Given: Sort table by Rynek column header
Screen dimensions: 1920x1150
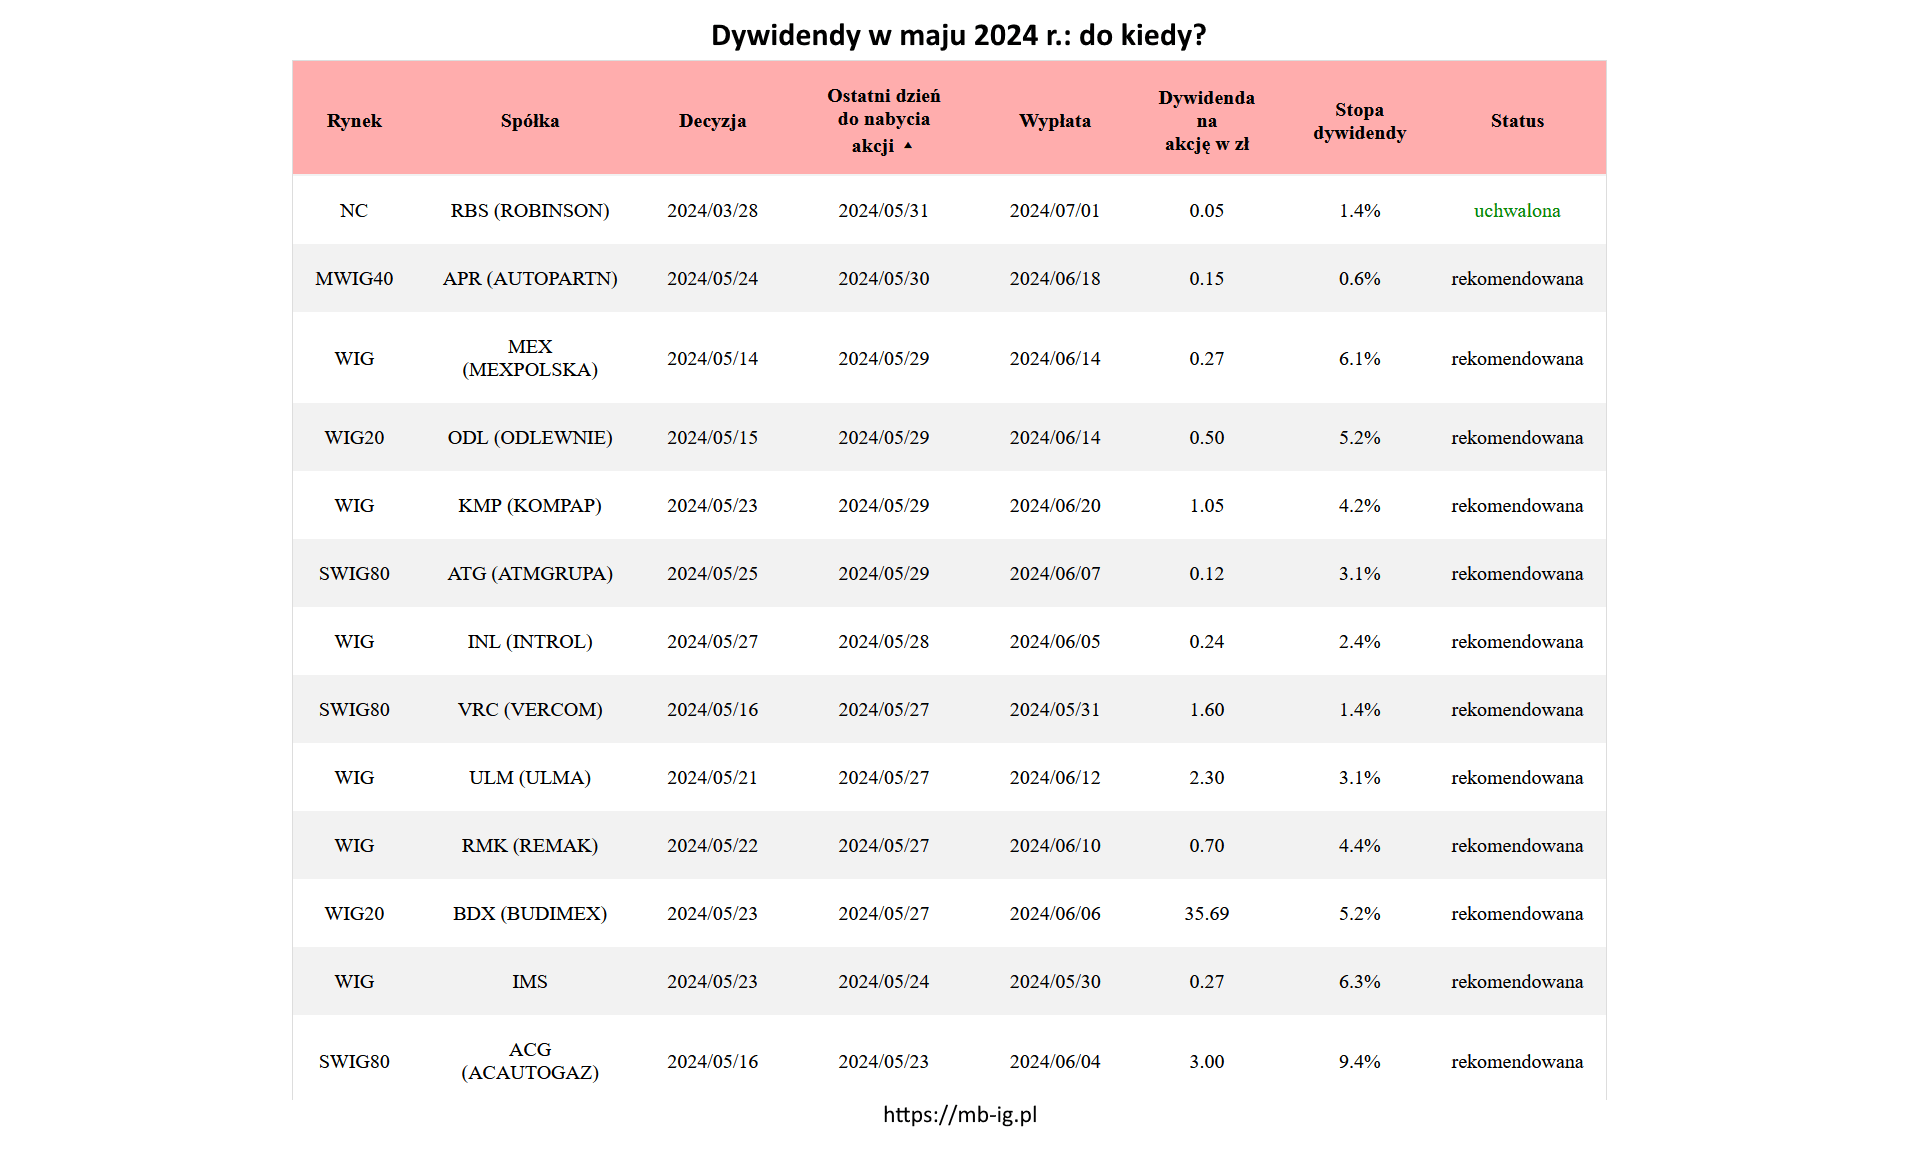Looking at the screenshot, I should point(354,121).
